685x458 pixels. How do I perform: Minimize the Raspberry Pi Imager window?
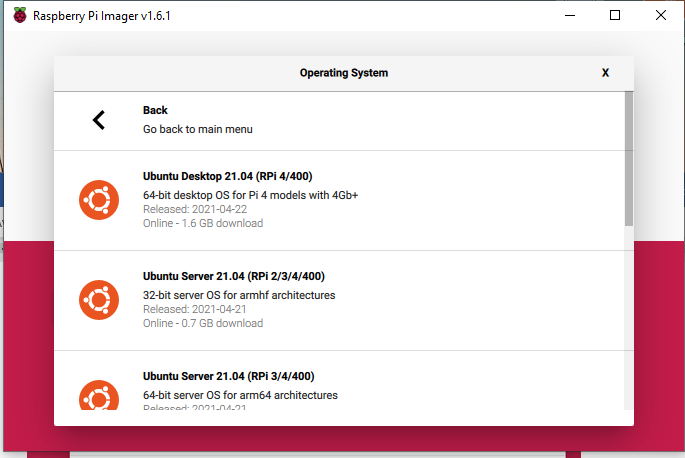[570, 15]
